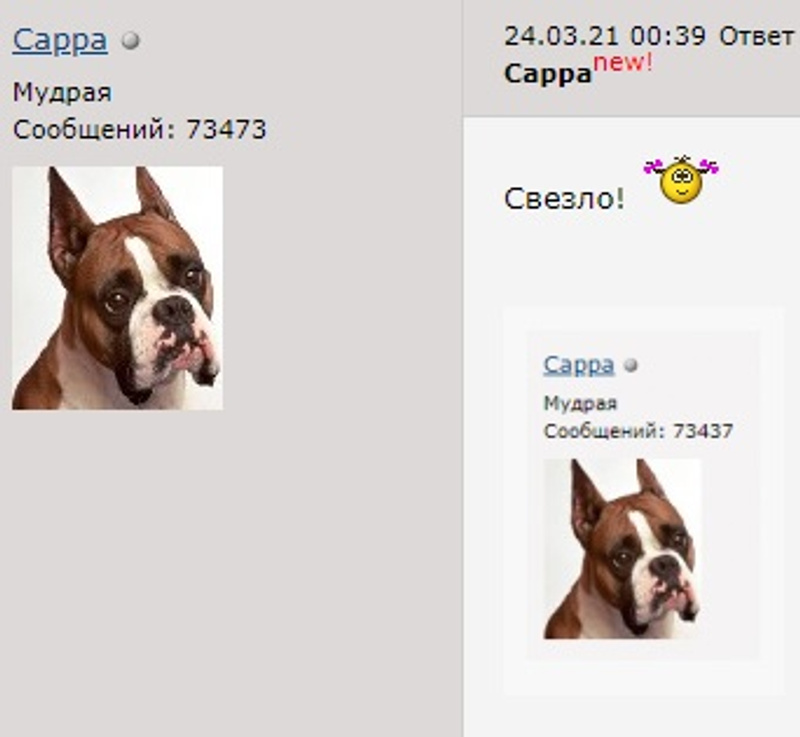Image resolution: width=800 pixels, height=737 pixels.
Task: Click the Свезло! message text
Action: pyautogui.click(x=564, y=198)
